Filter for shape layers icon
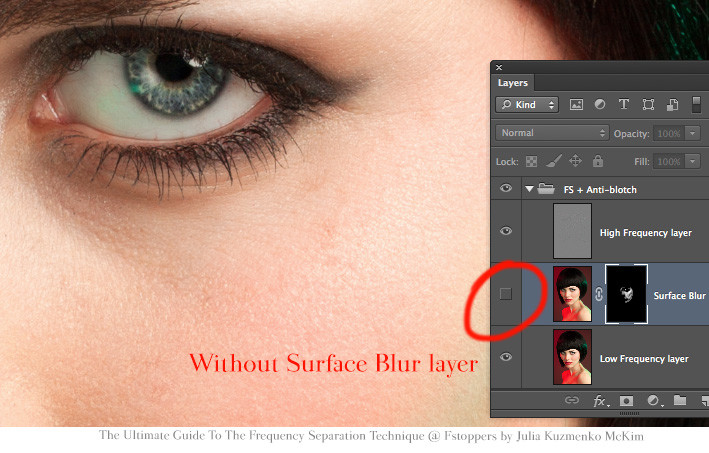 click(x=648, y=104)
